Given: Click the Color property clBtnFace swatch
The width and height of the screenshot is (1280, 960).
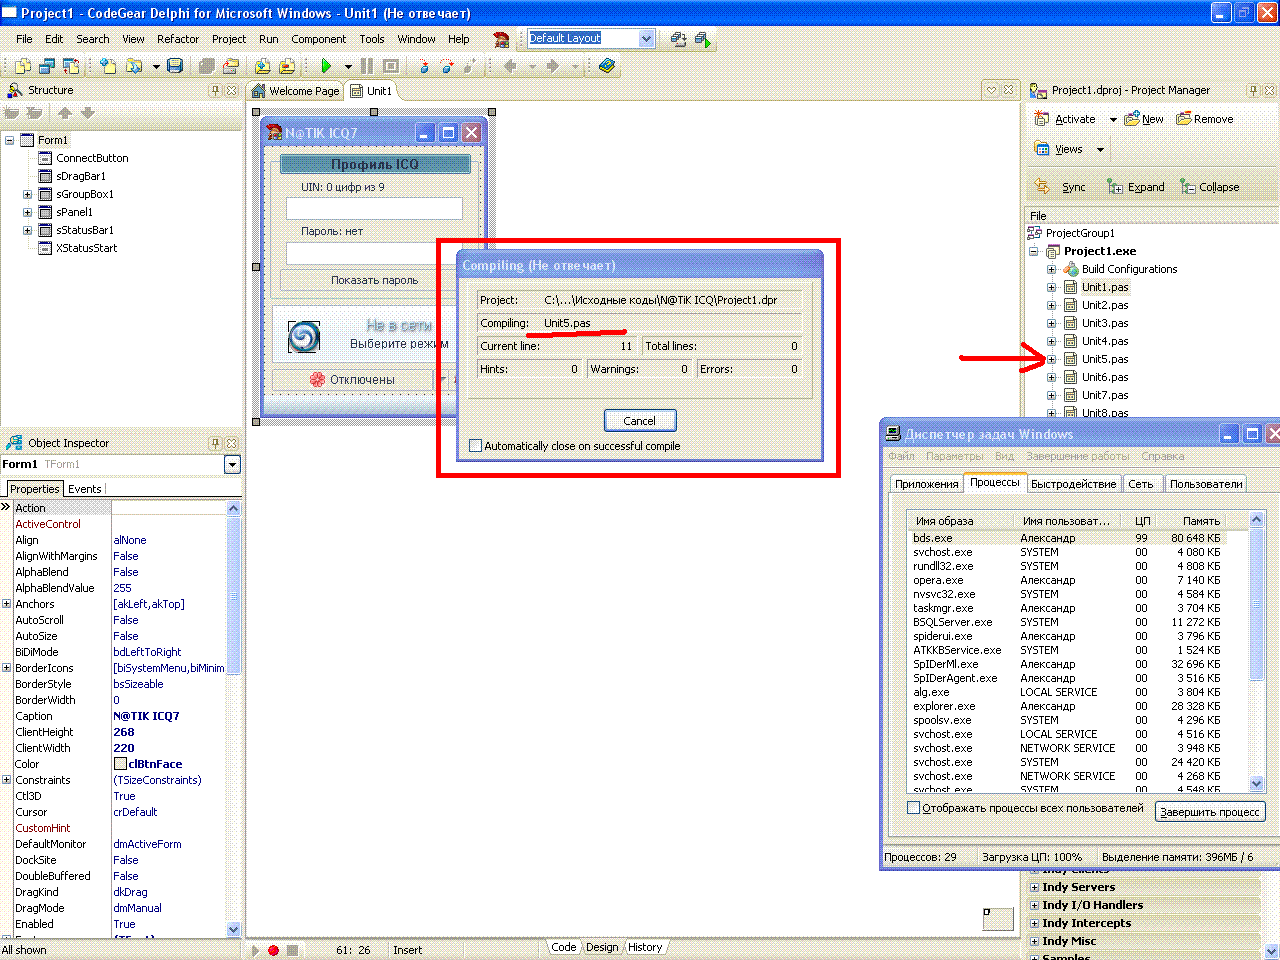Looking at the screenshot, I should [x=120, y=764].
